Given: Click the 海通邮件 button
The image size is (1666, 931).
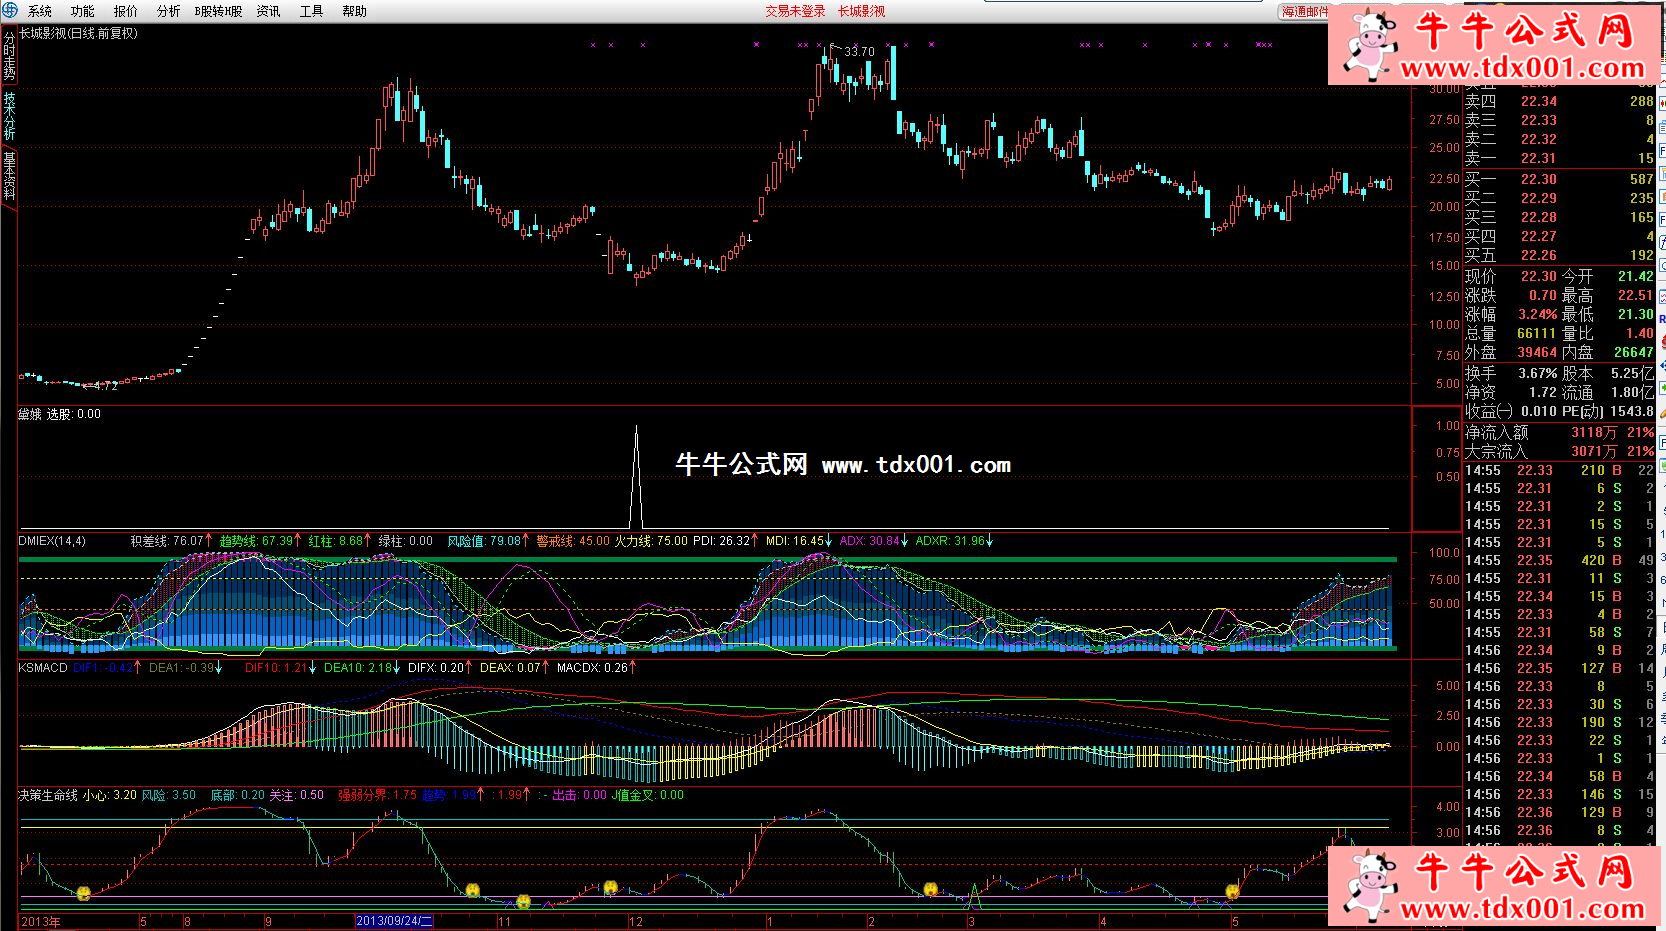Looking at the screenshot, I should pos(1305,11).
